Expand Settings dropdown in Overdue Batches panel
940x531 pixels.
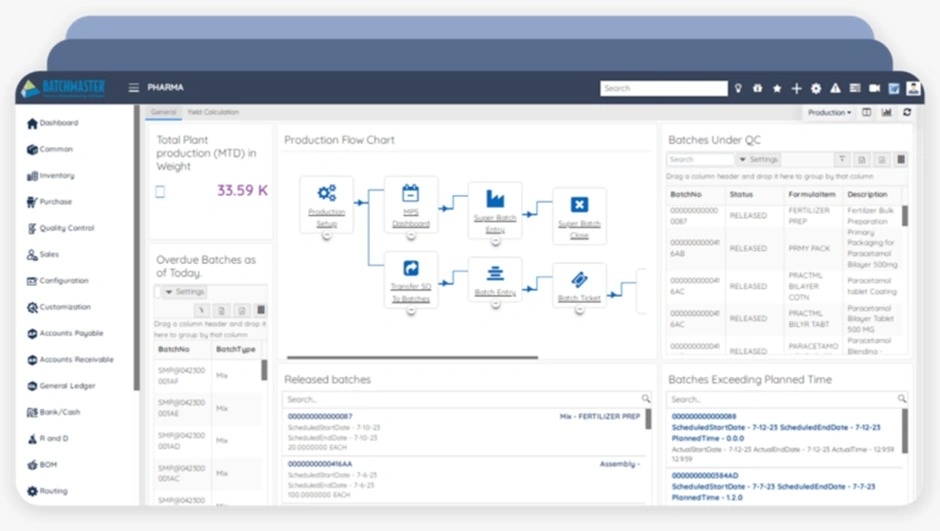tap(181, 292)
